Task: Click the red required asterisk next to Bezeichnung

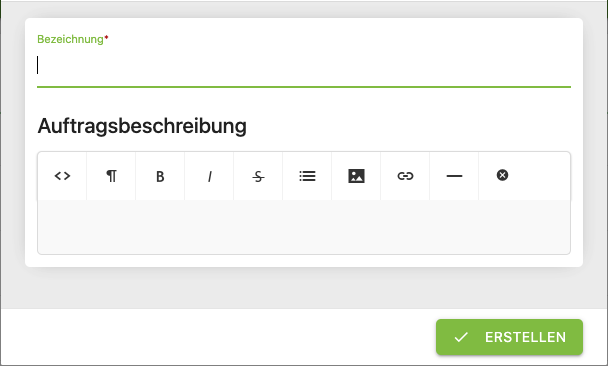Action: (x=106, y=38)
